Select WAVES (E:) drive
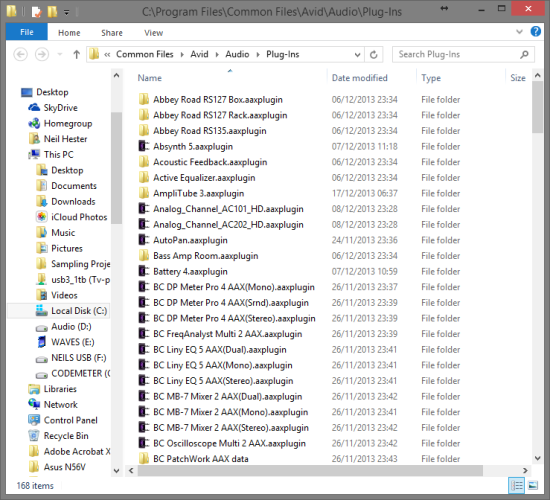 73,342
